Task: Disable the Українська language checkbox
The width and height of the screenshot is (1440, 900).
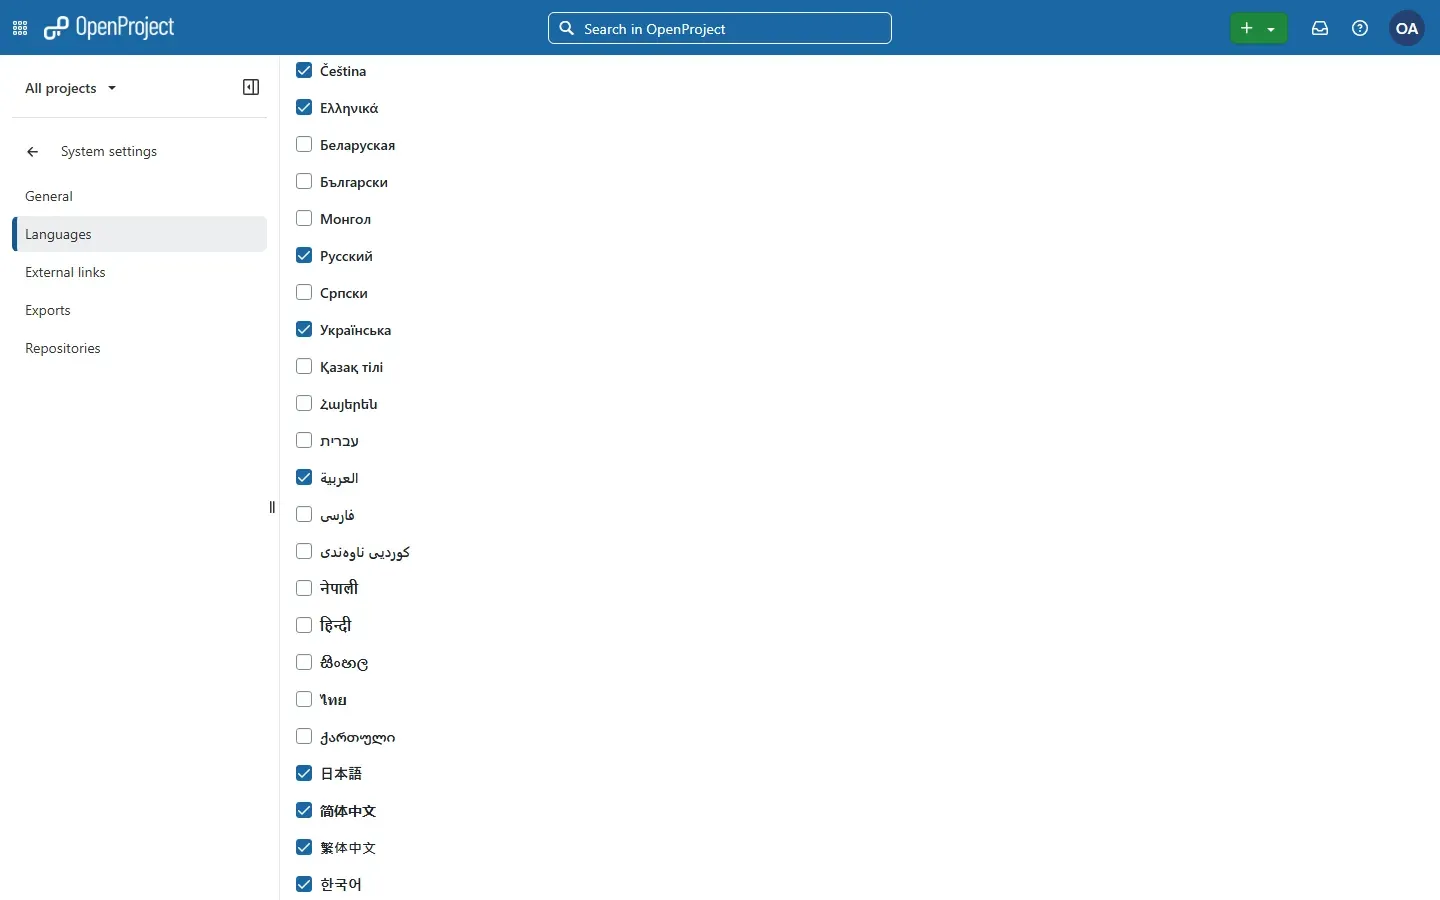Action: (304, 329)
